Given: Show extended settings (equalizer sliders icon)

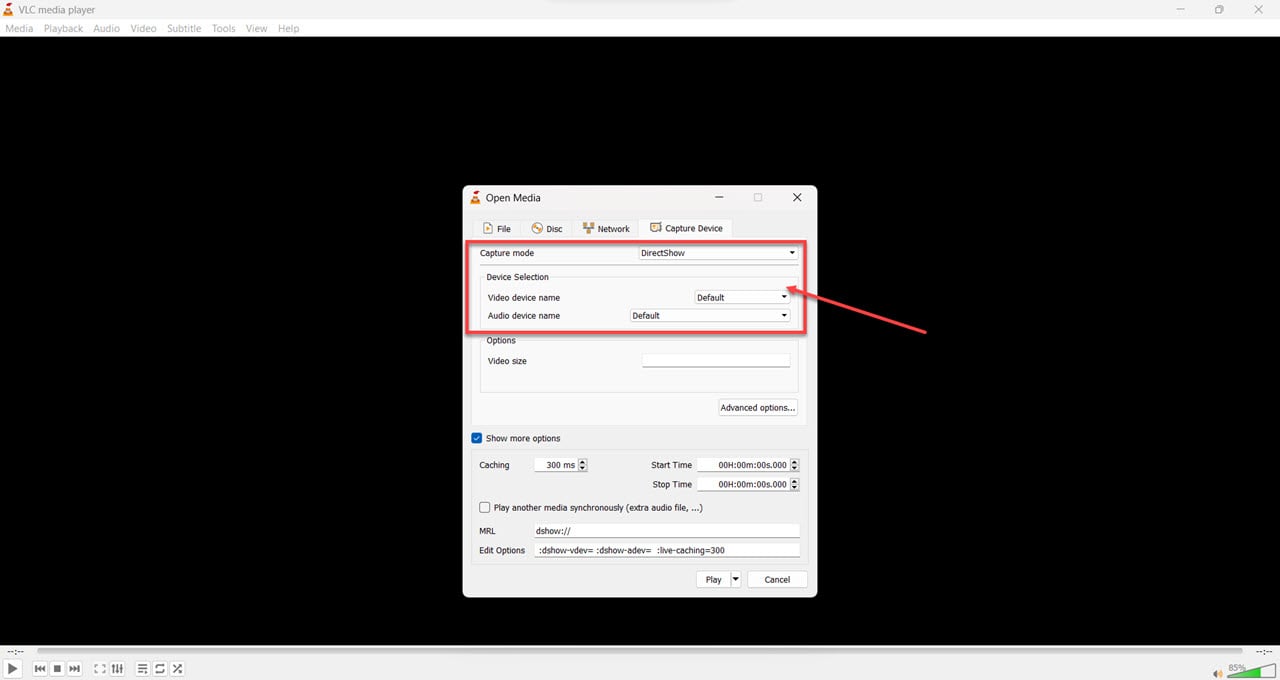Looking at the screenshot, I should (117, 668).
